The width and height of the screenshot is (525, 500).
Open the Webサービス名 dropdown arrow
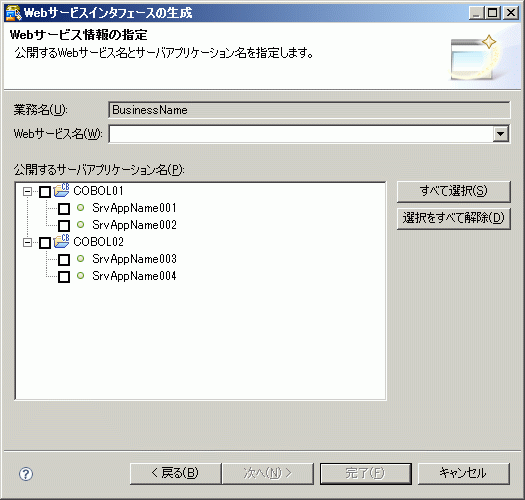pyautogui.click(x=501, y=134)
